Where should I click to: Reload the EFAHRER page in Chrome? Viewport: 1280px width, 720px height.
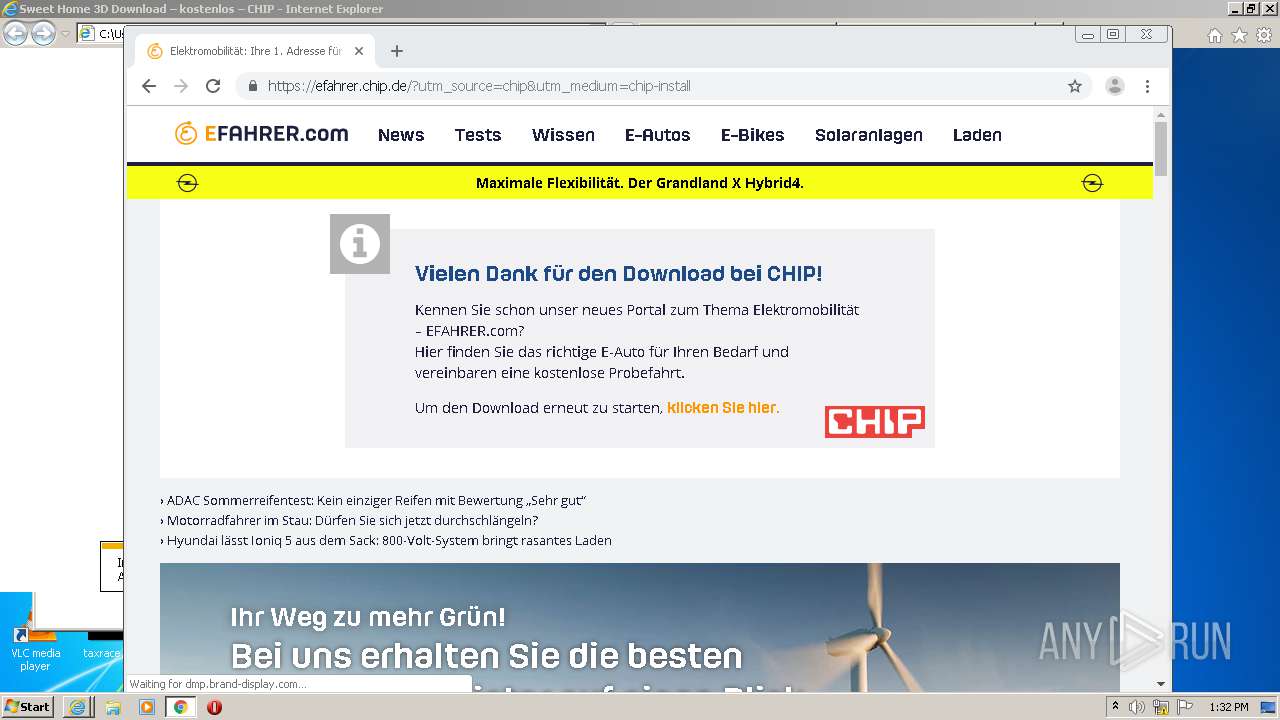click(x=213, y=86)
